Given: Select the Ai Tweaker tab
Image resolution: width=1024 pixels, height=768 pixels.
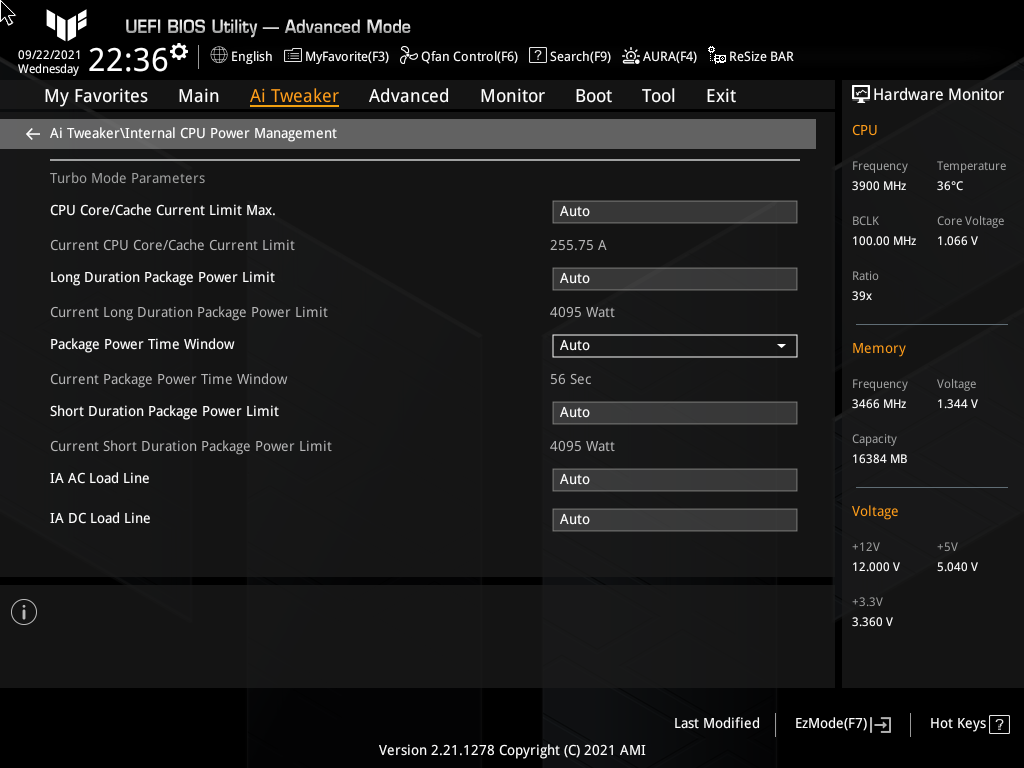Looking at the screenshot, I should [294, 96].
